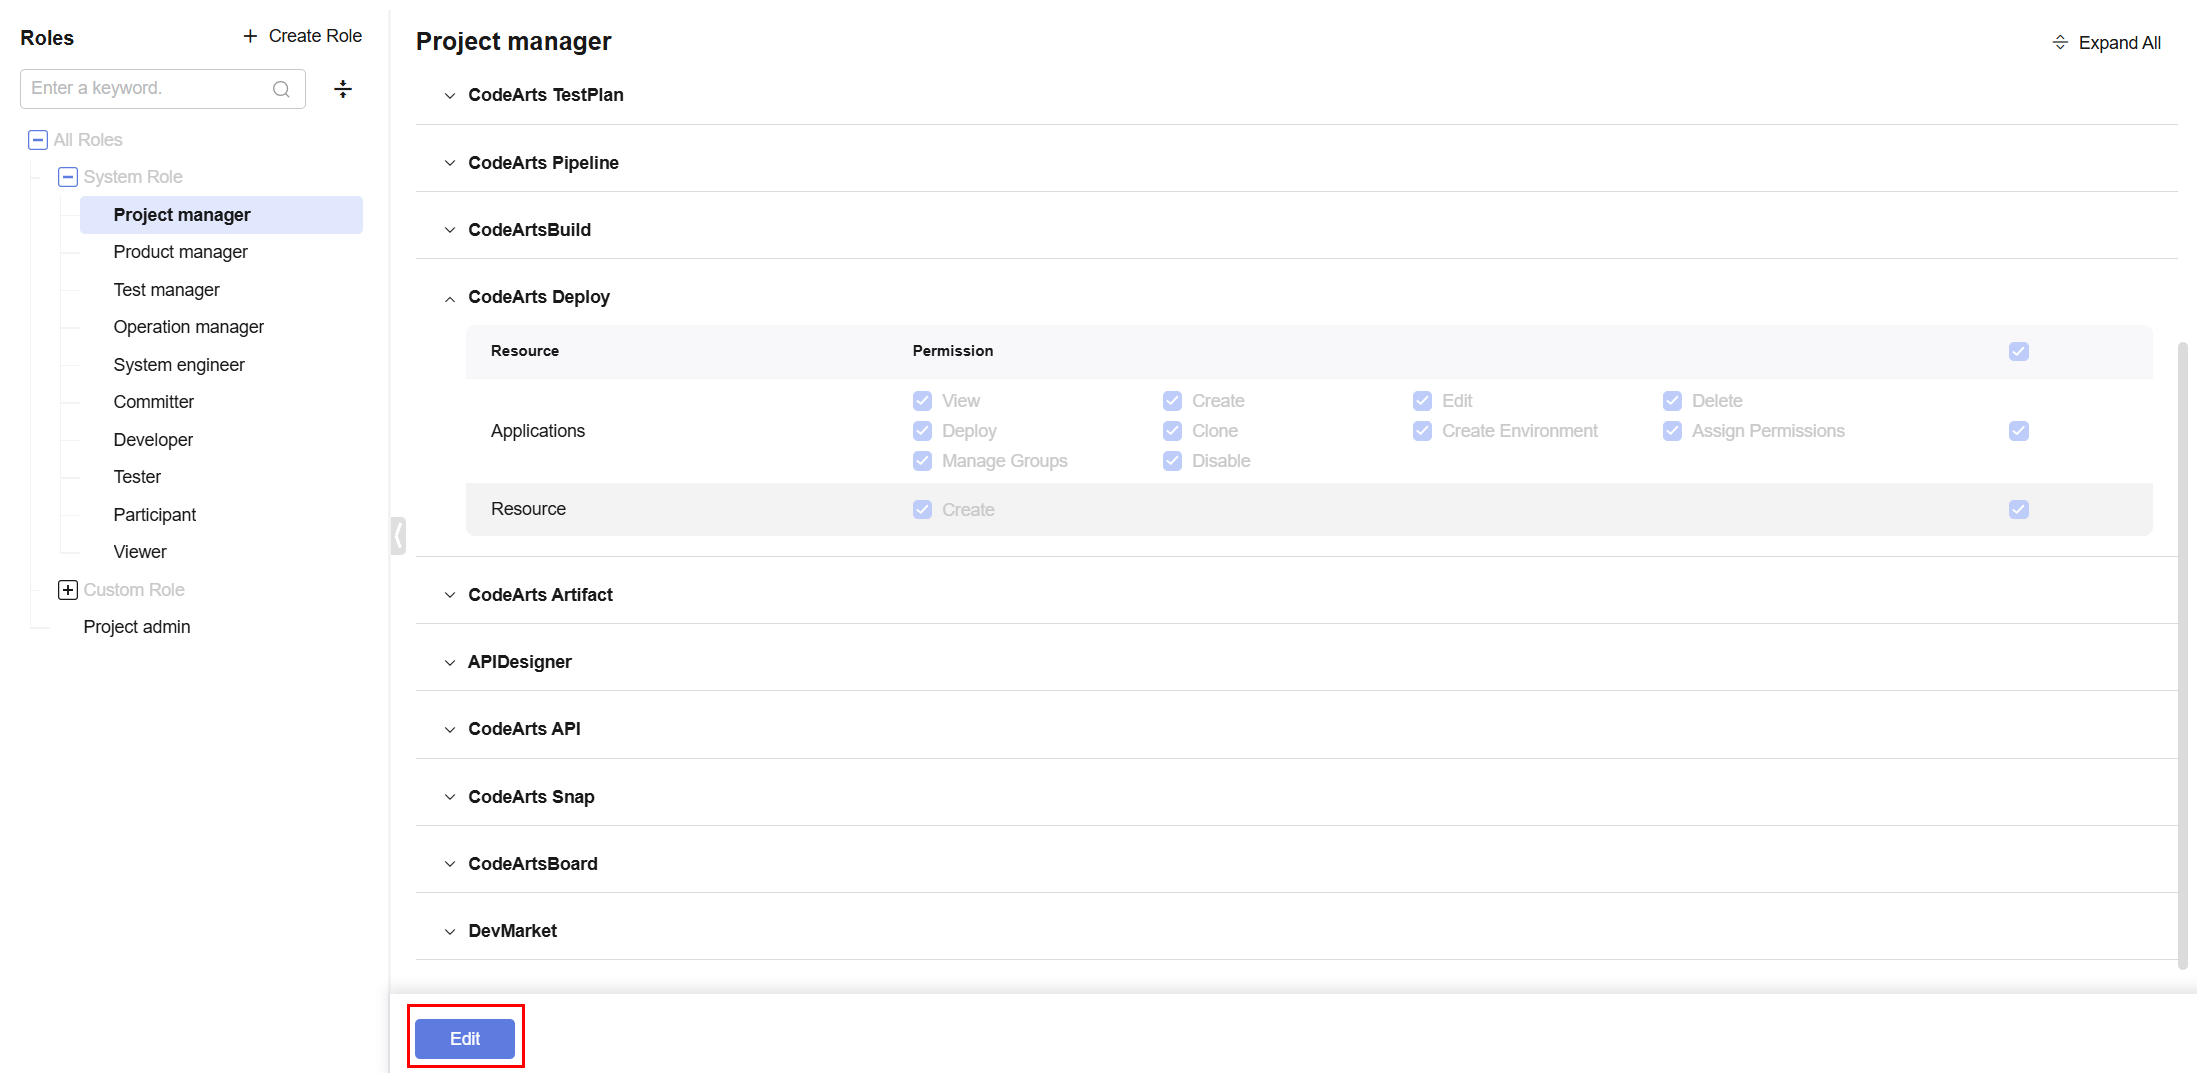The image size is (2197, 1073).
Task: Expand the Custom Role tree node
Action: point(68,590)
